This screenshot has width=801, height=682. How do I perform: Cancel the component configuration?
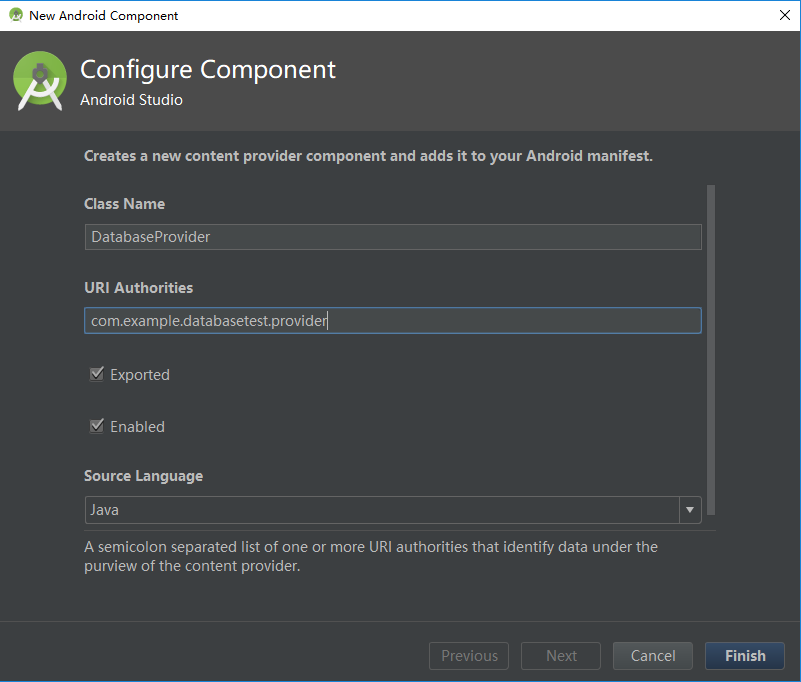pyautogui.click(x=653, y=656)
